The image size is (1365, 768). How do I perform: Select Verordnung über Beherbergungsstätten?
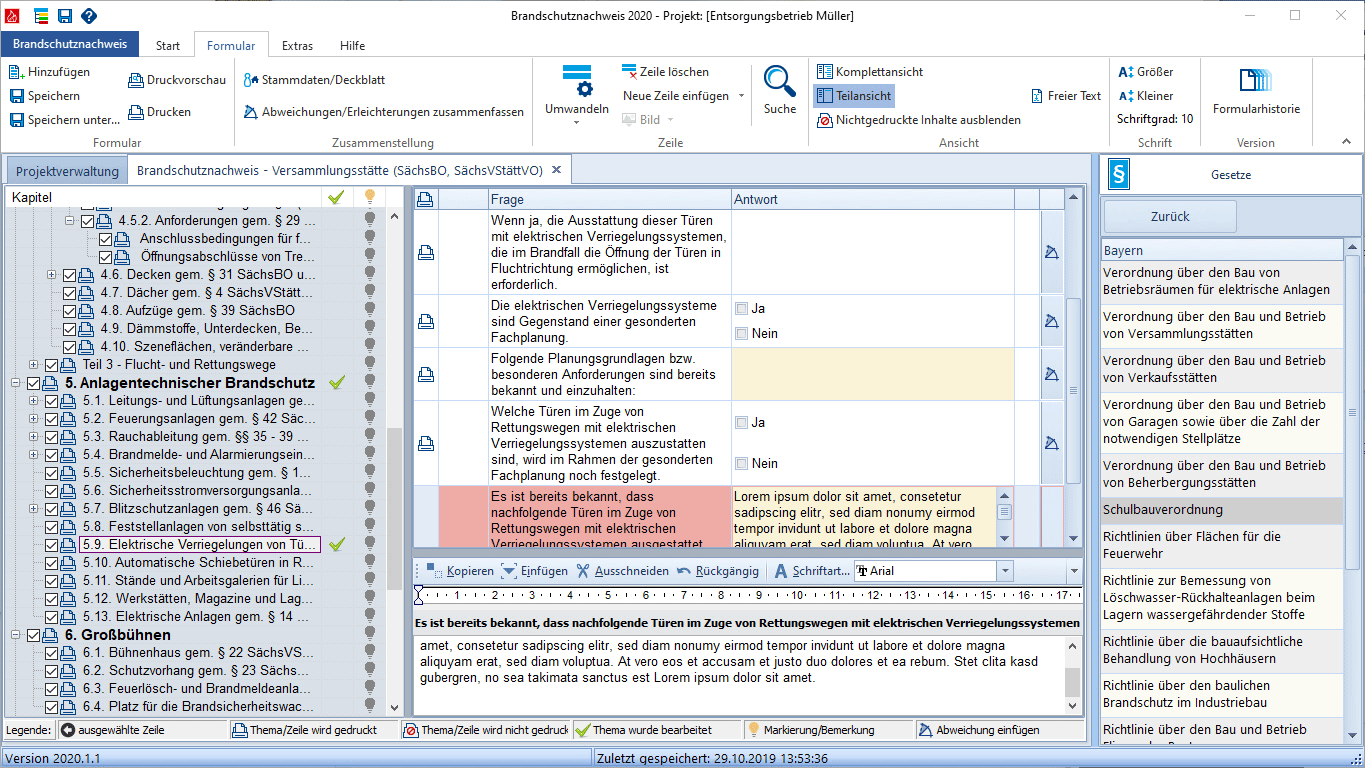tap(1221, 474)
